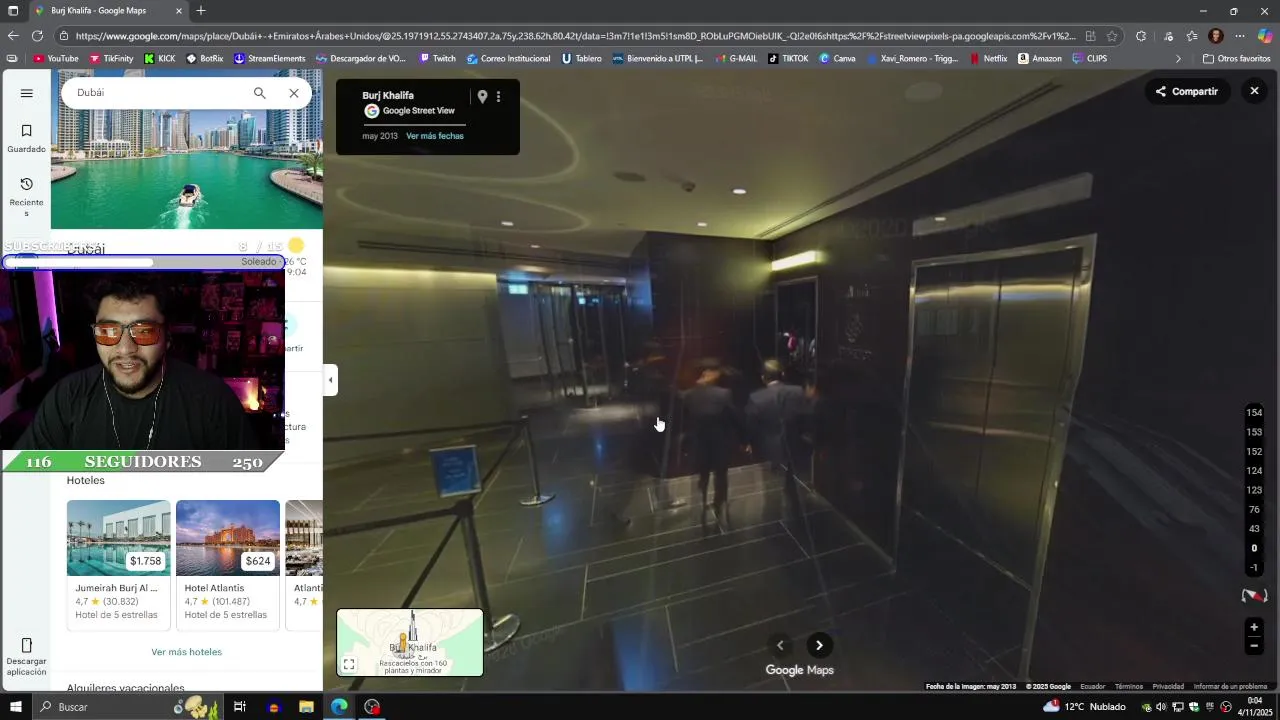Click Informar de un problema link
Image resolution: width=1280 pixels, height=720 pixels.
tap(1230, 687)
